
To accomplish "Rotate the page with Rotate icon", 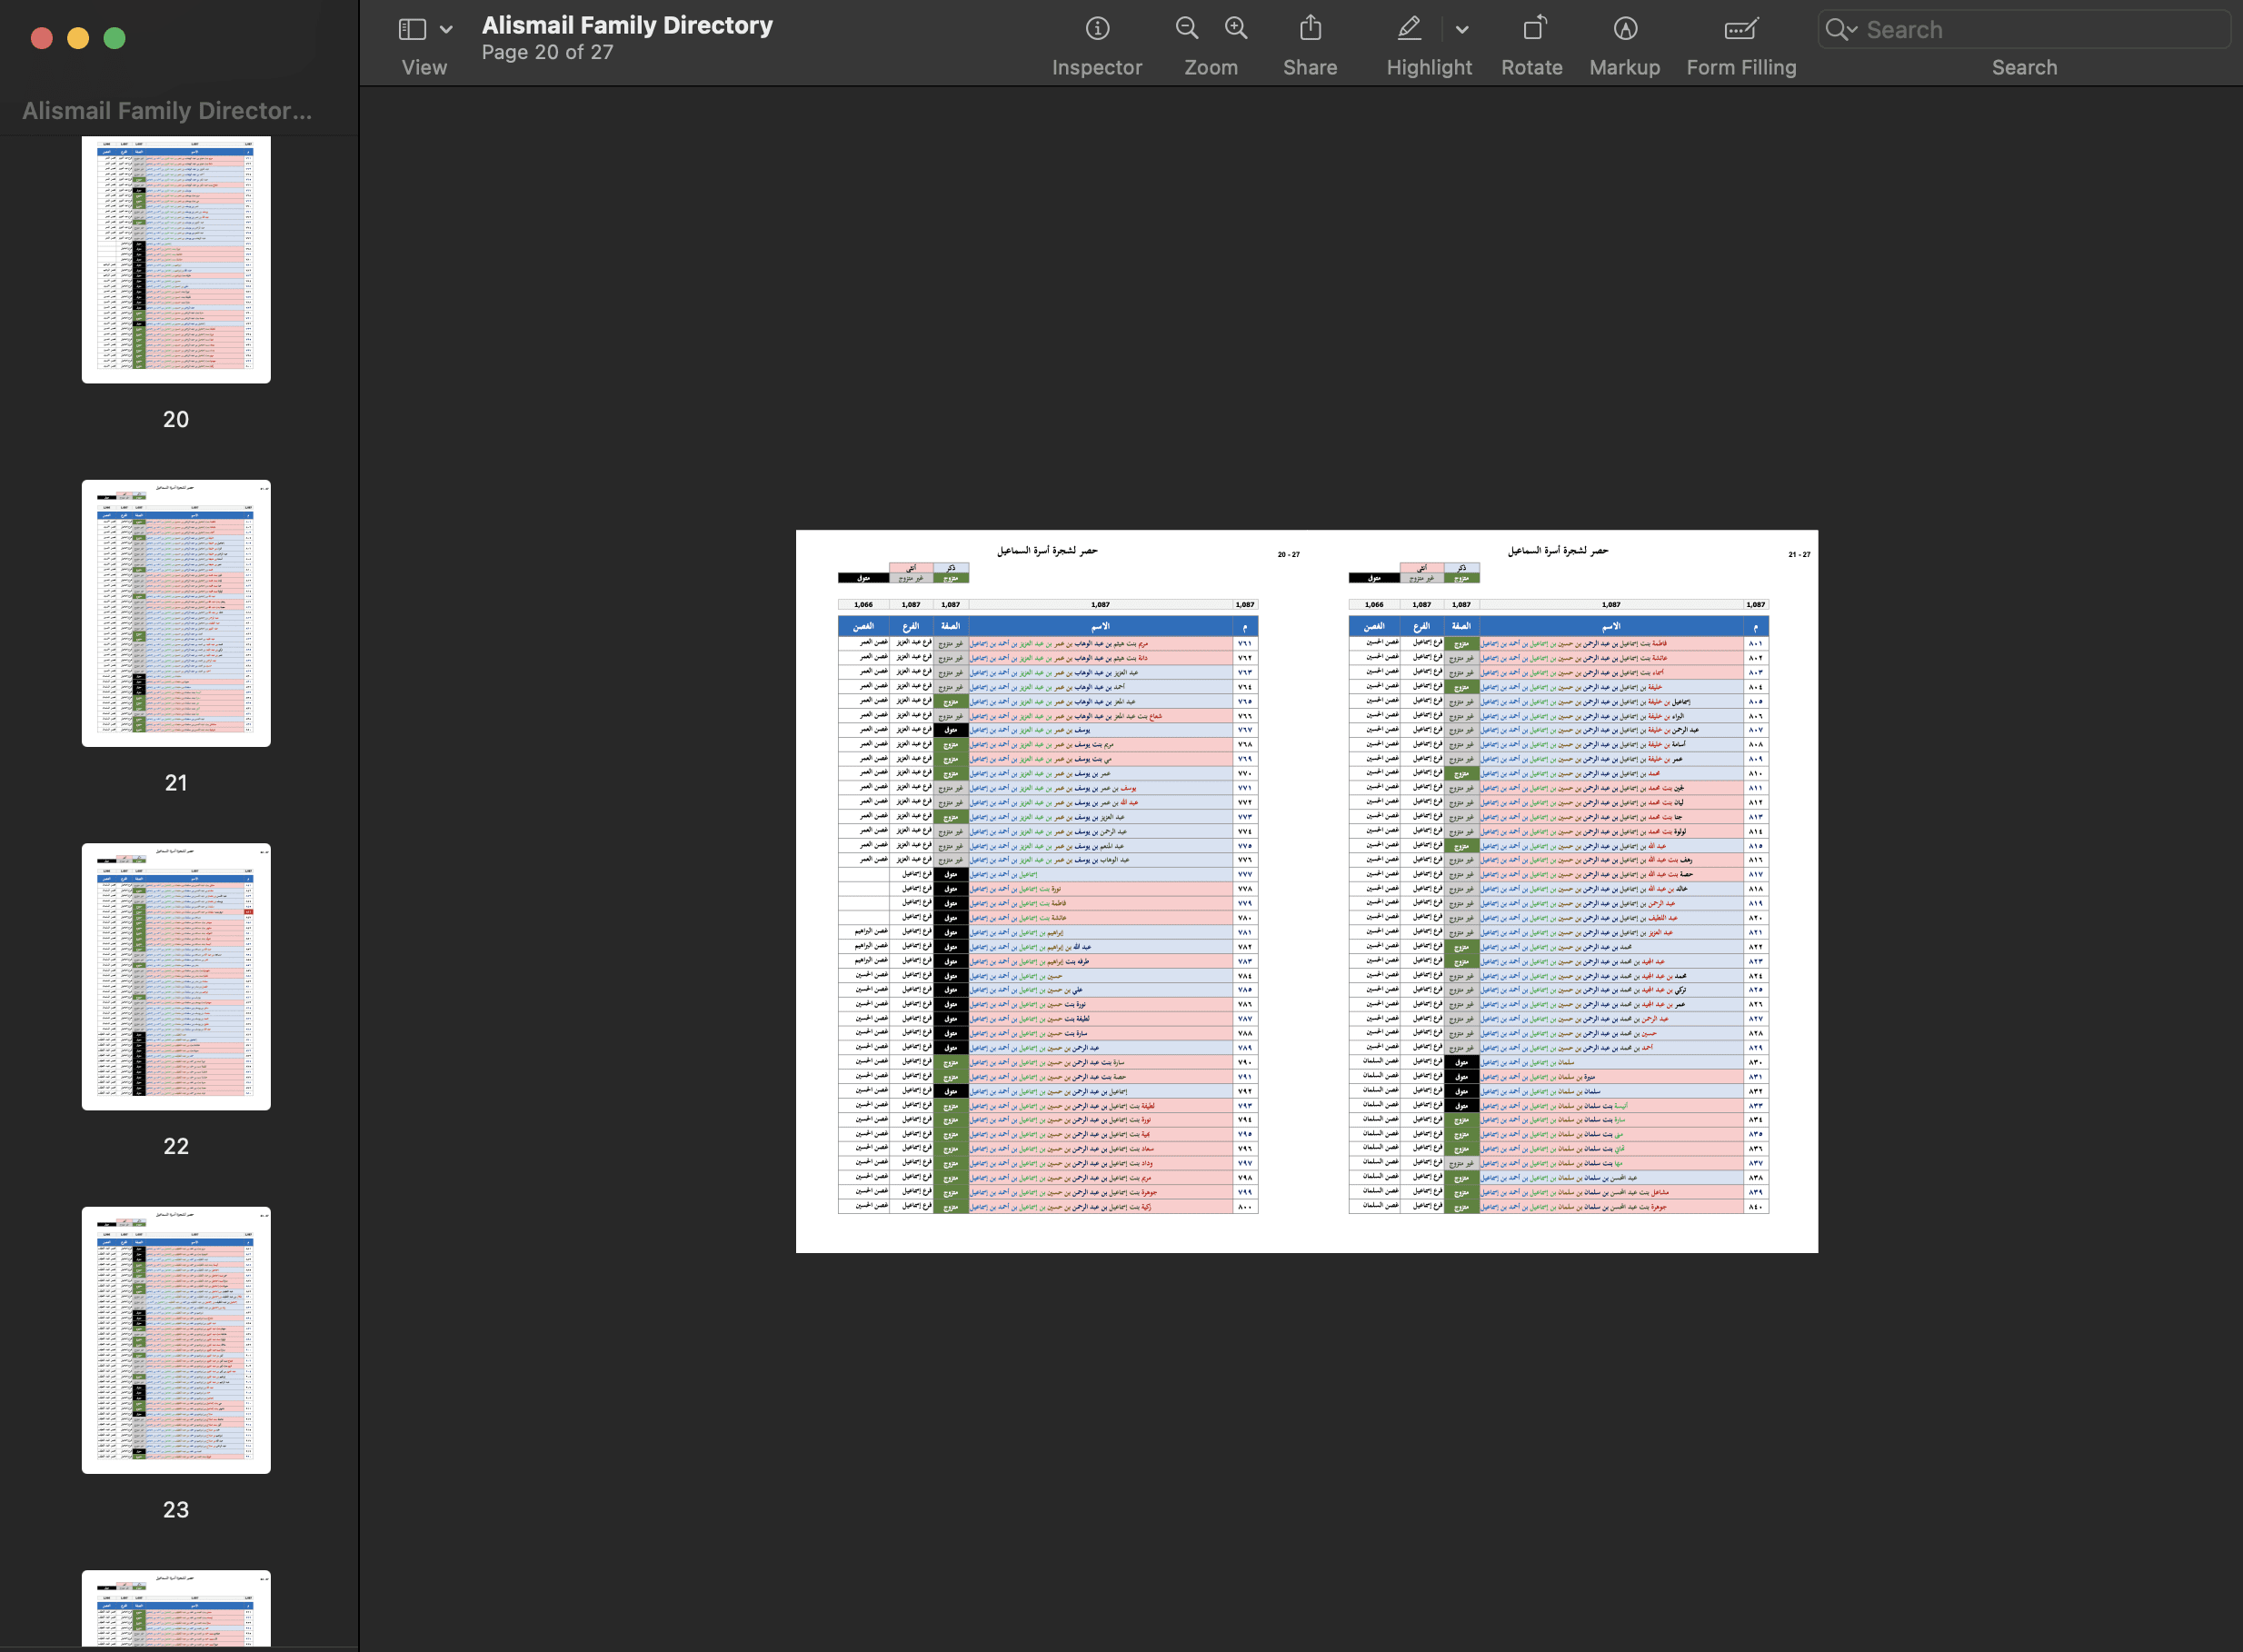I will pyautogui.click(x=1533, y=29).
